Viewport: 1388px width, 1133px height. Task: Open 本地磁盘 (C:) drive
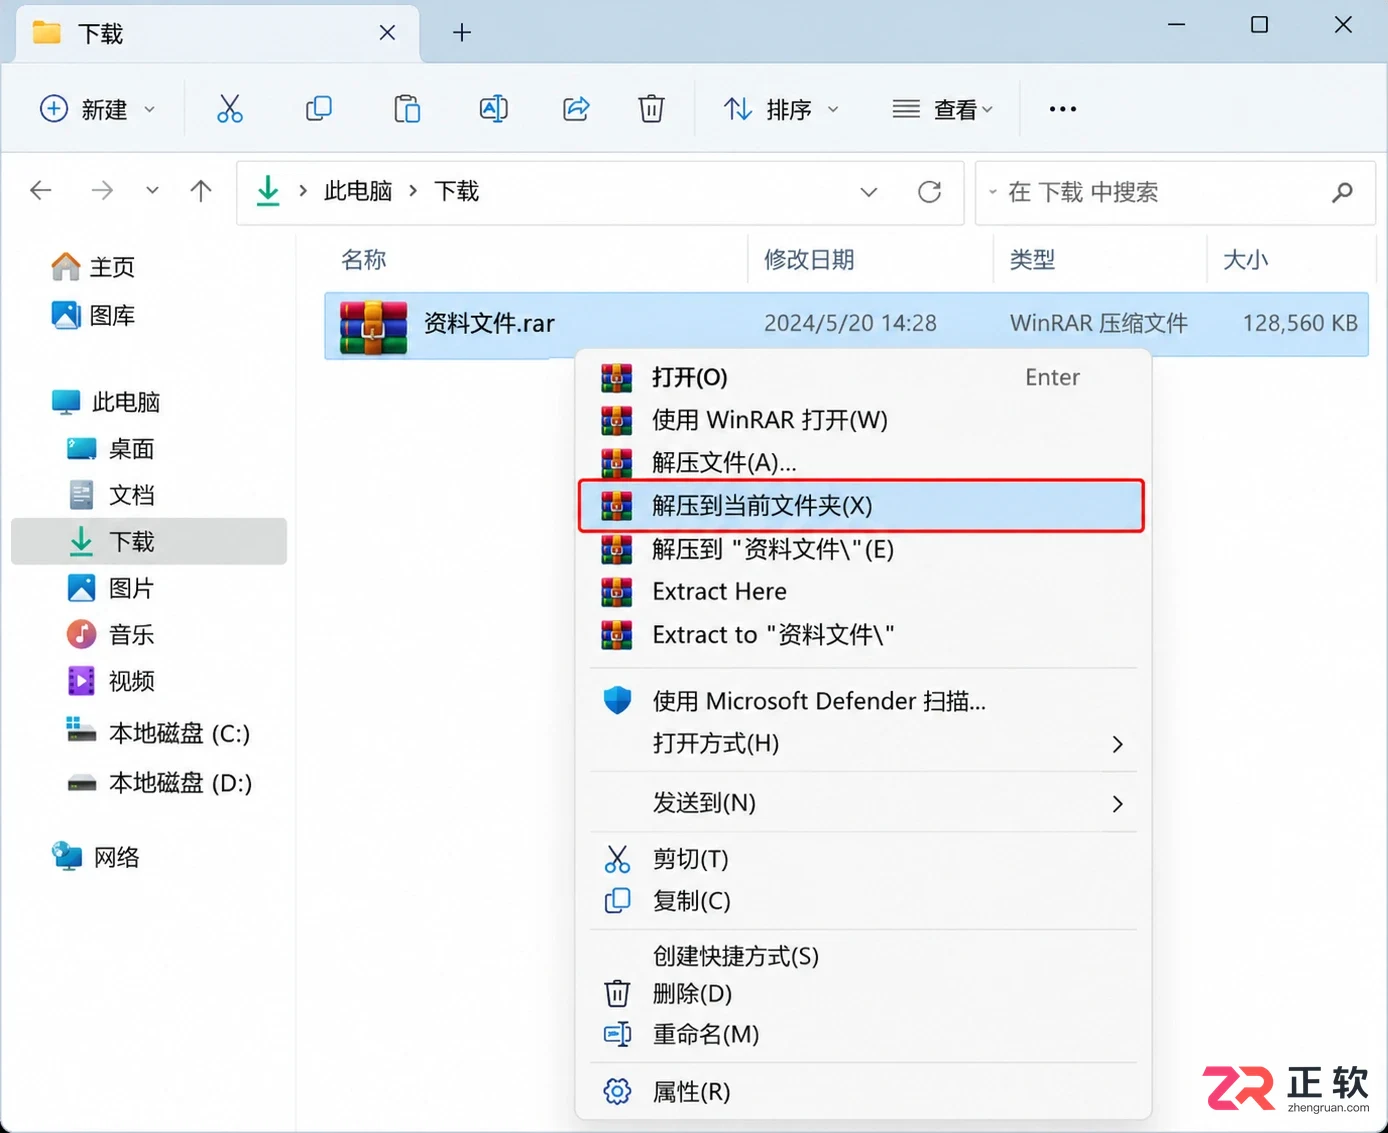pyautogui.click(x=158, y=733)
